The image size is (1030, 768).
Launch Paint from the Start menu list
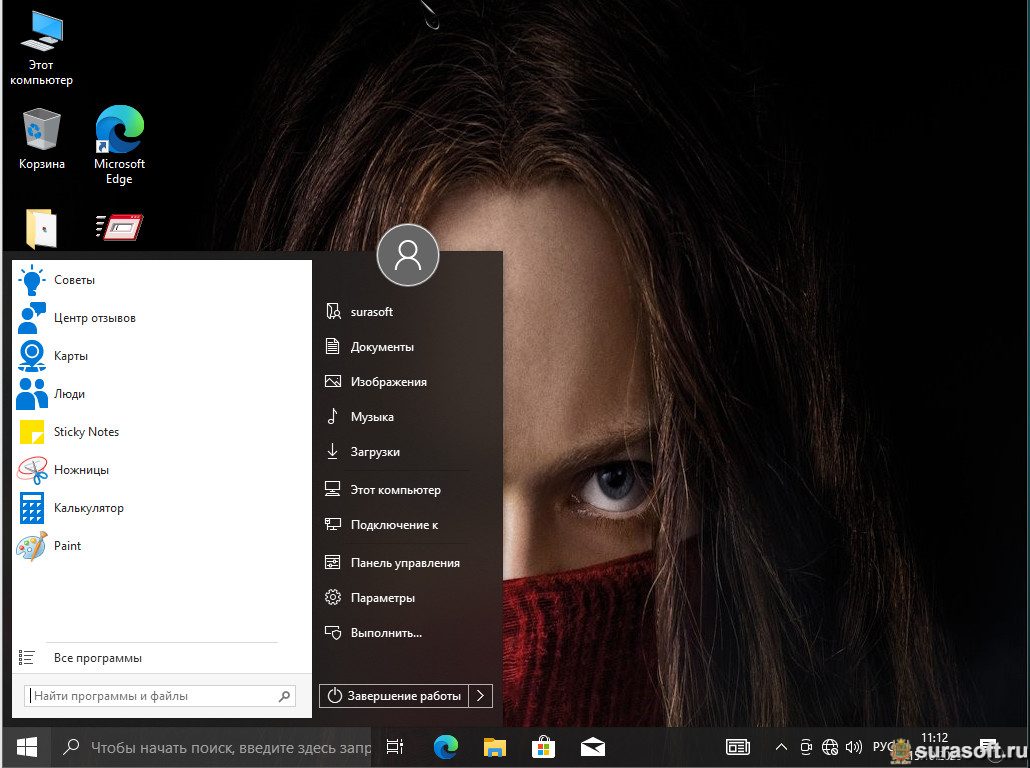tap(67, 546)
